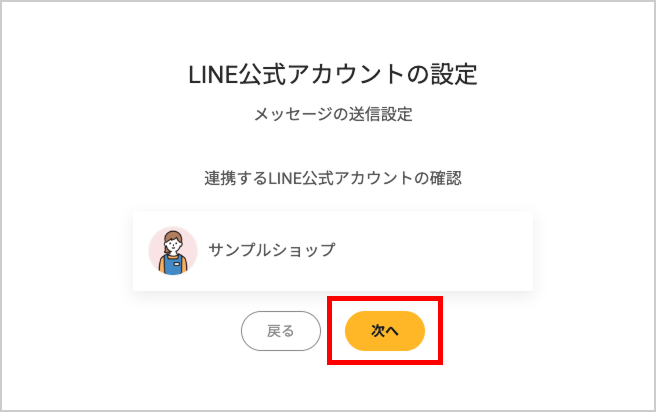
Task: Click the yellow 次へ button
Action: tap(384, 331)
